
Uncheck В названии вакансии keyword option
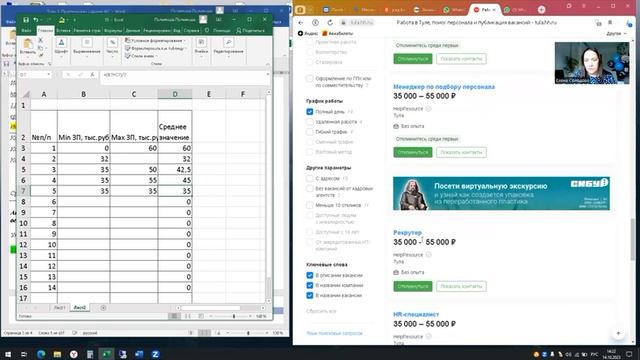coord(310,295)
